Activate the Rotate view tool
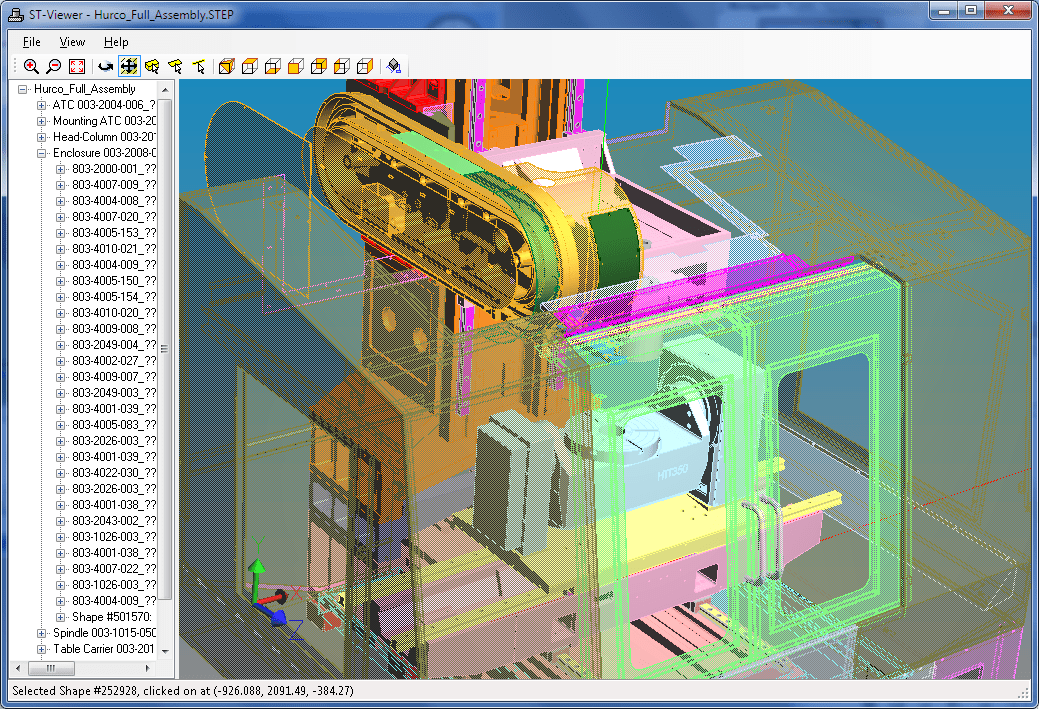The width and height of the screenshot is (1039, 709). 105,66
